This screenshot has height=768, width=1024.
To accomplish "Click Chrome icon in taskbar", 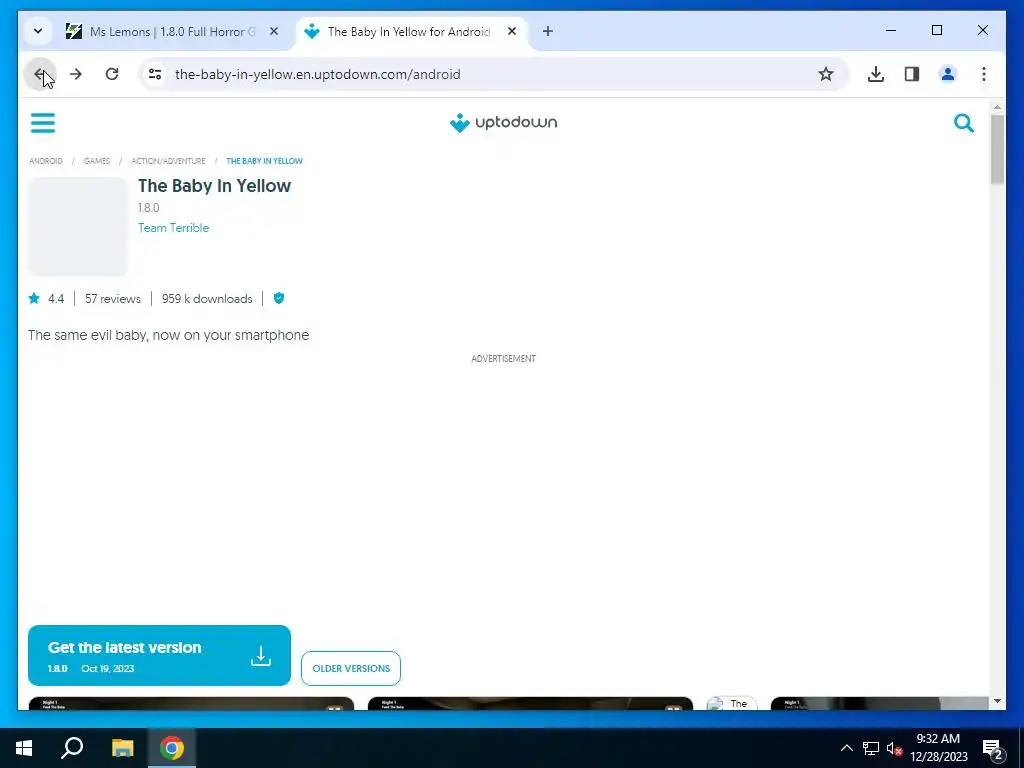I will tap(172, 748).
